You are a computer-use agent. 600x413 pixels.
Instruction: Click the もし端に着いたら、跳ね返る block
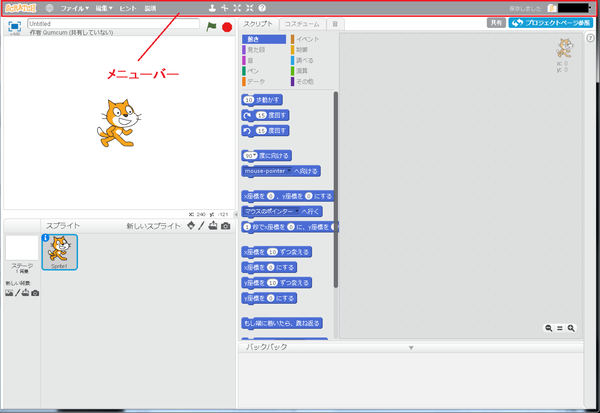click(282, 323)
